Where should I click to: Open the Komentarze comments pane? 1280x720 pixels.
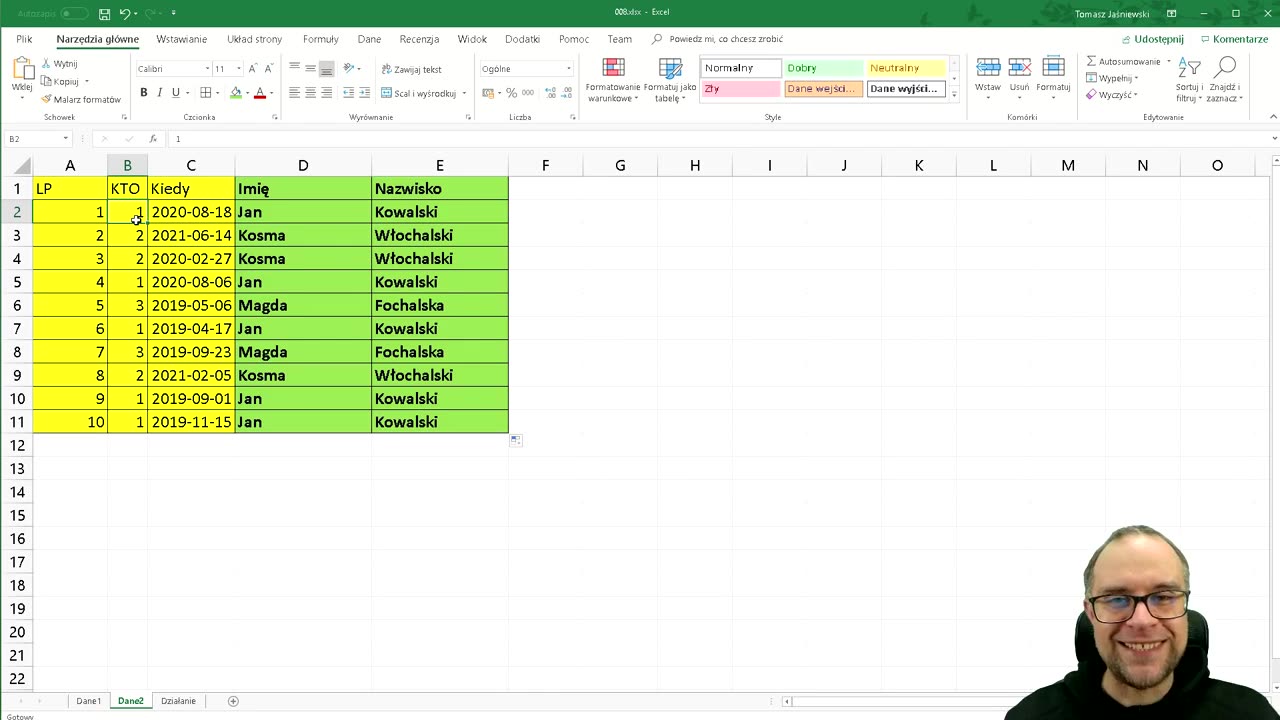(x=1234, y=39)
